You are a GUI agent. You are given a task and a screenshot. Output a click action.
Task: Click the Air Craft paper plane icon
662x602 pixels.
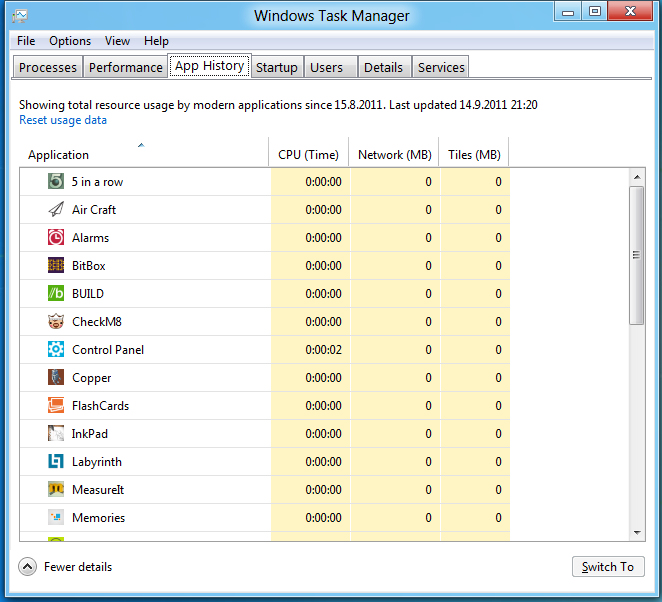(x=56, y=209)
